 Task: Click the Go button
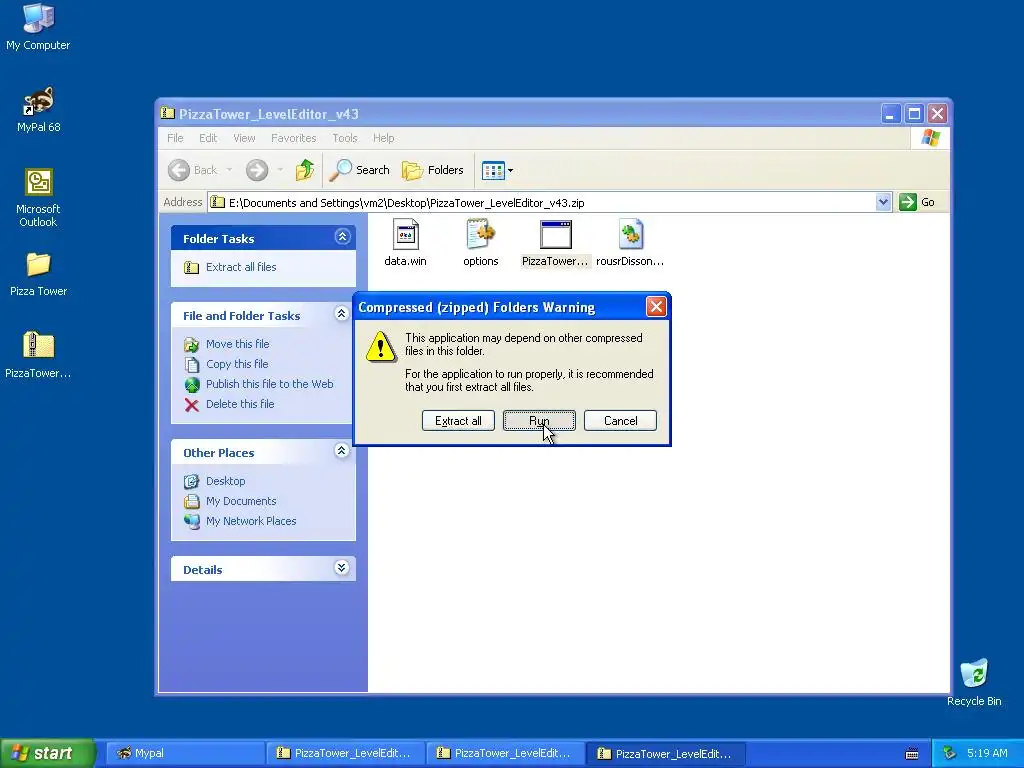click(x=918, y=202)
